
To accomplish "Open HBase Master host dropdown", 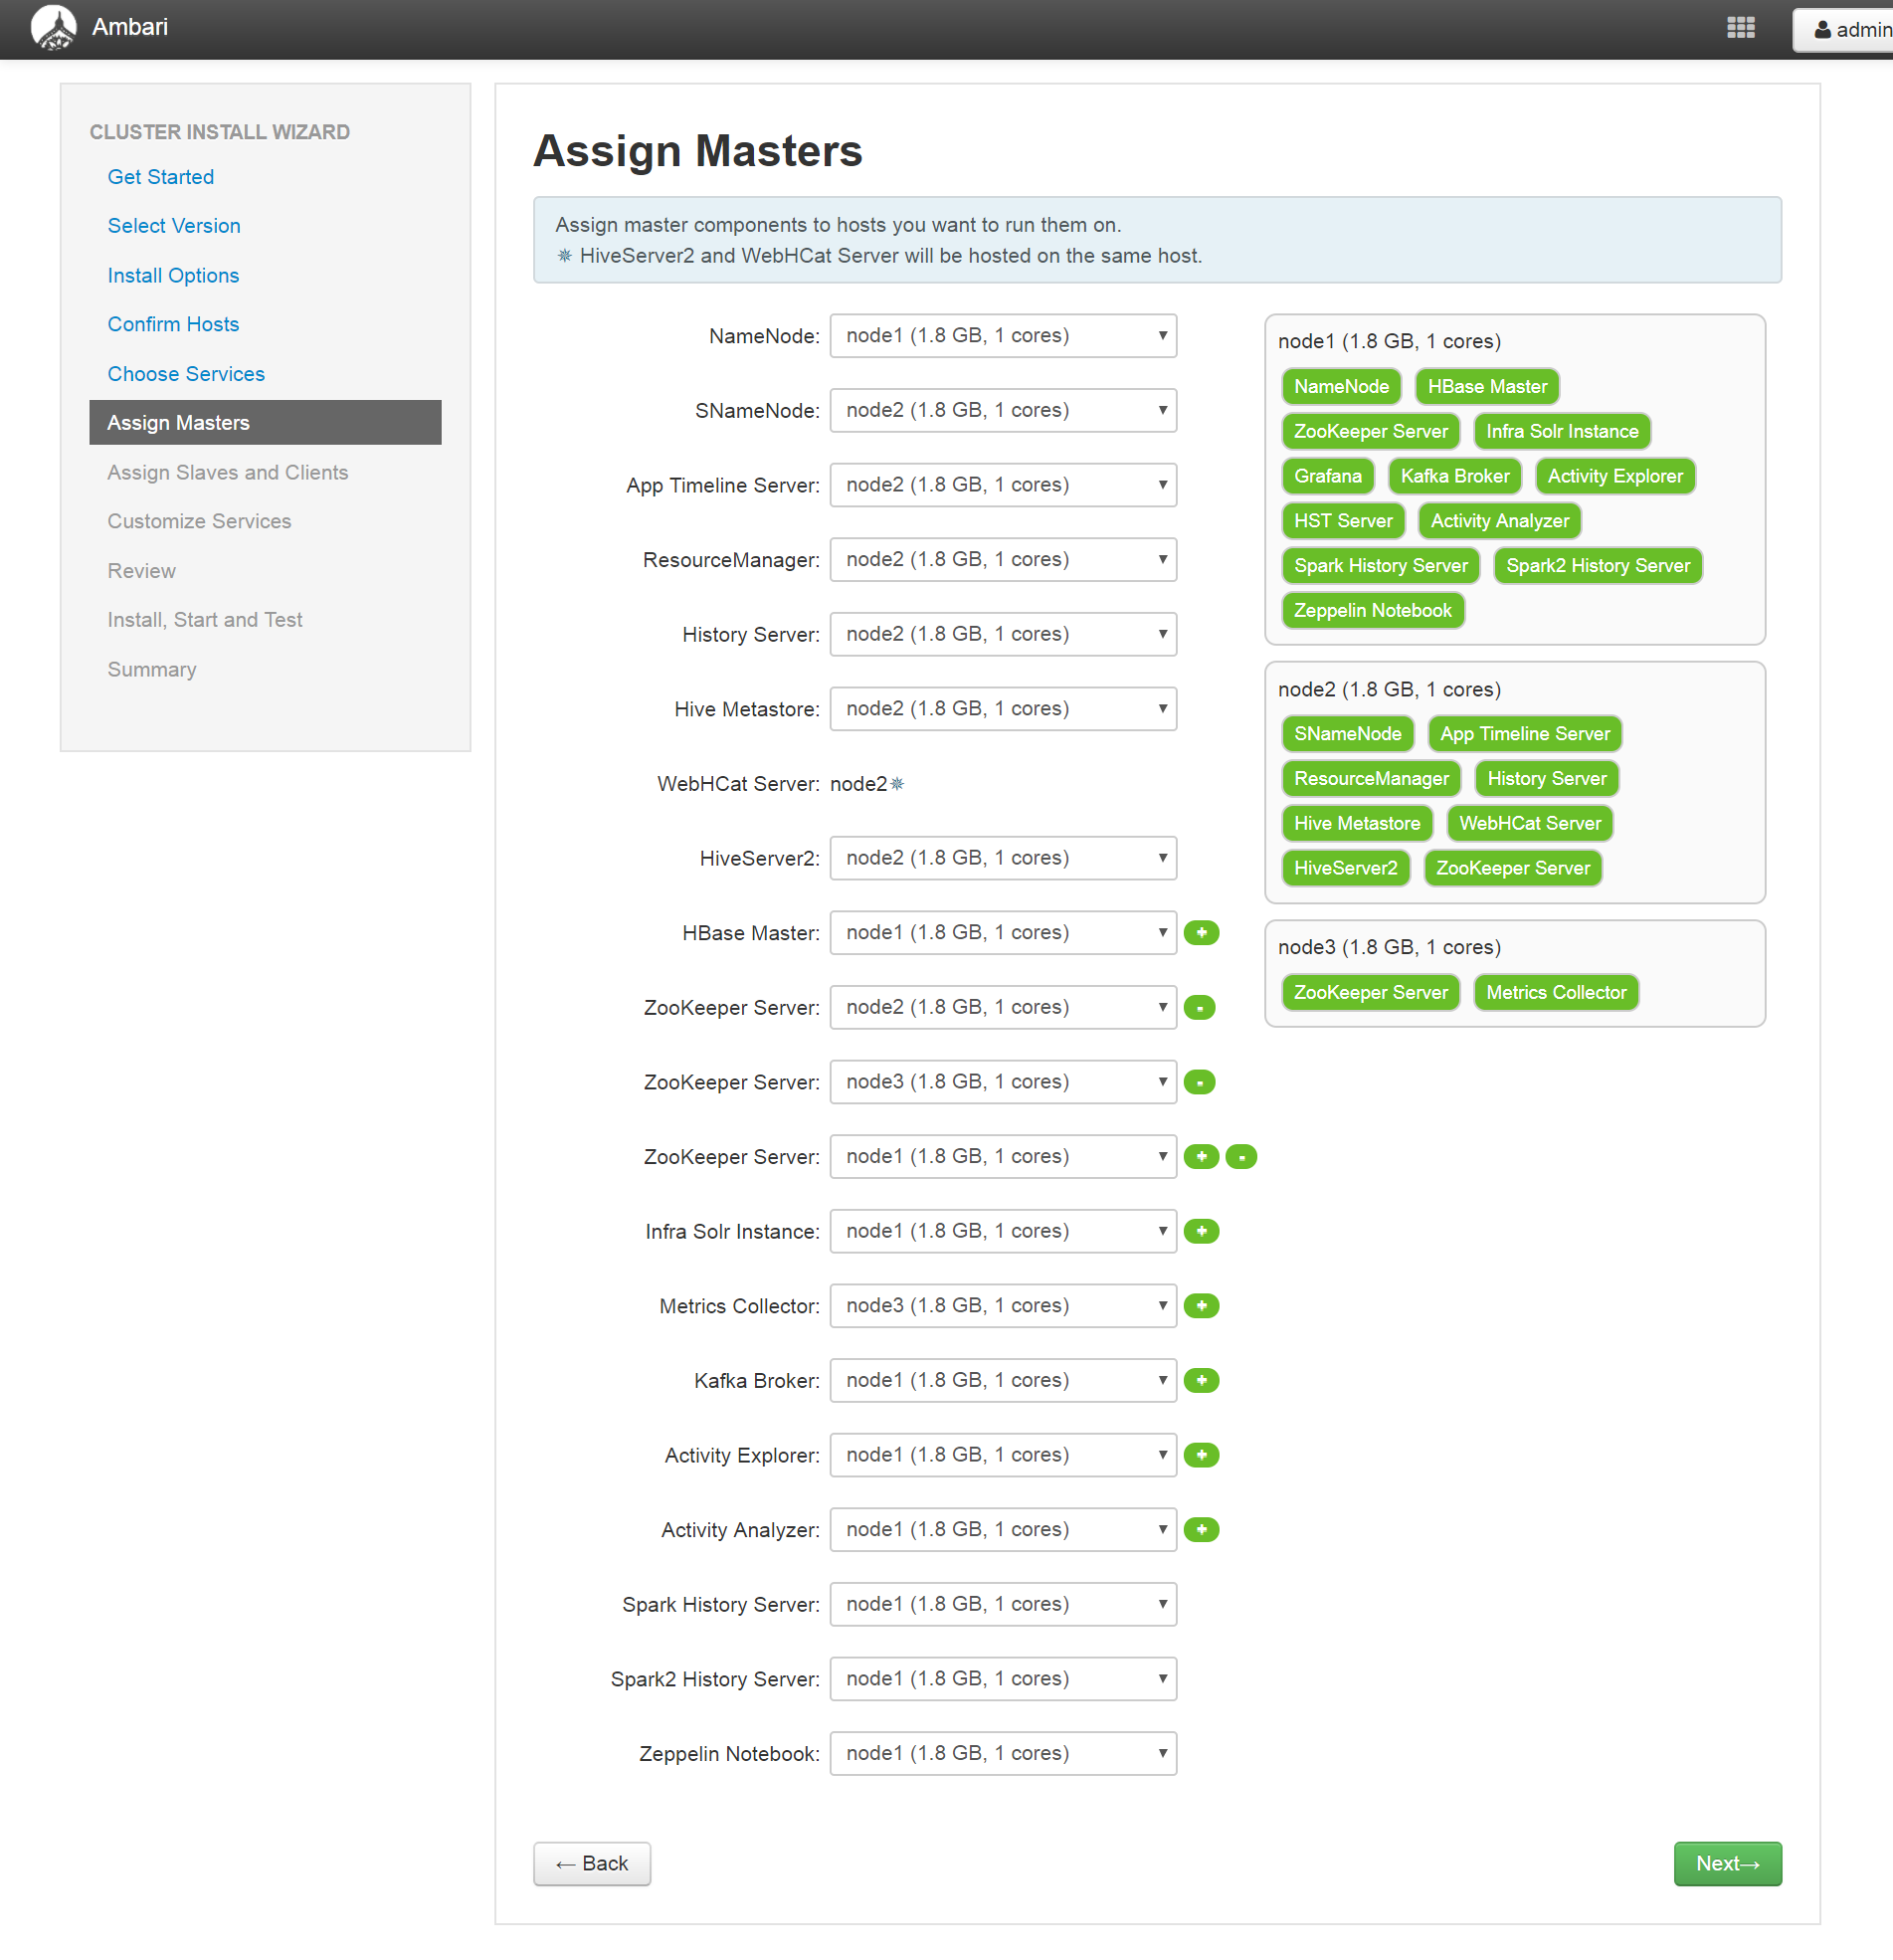I will [x=1003, y=933].
